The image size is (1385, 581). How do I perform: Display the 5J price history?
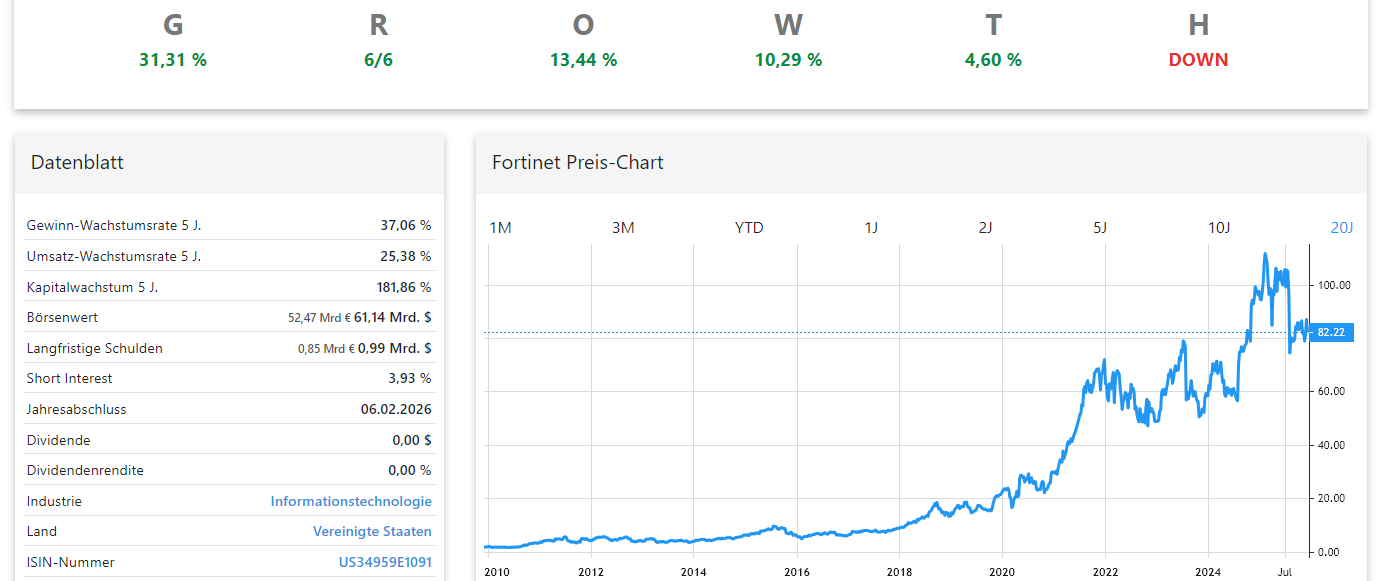(x=1100, y=228)
